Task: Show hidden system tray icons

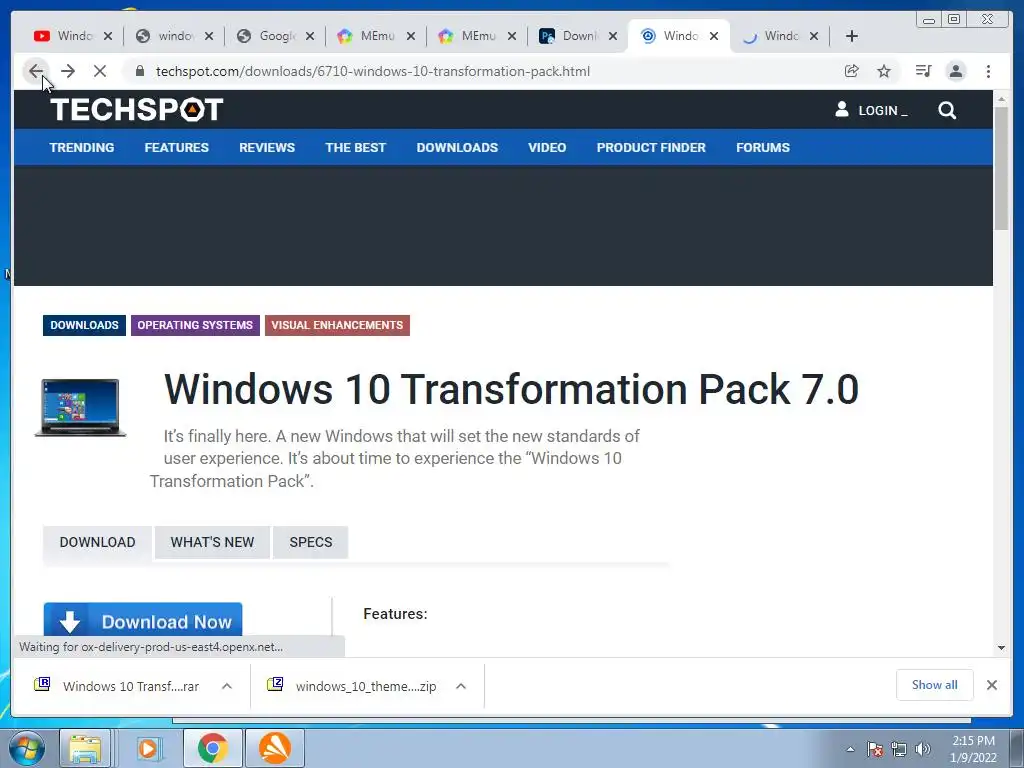Action: [x=850, y=749]
